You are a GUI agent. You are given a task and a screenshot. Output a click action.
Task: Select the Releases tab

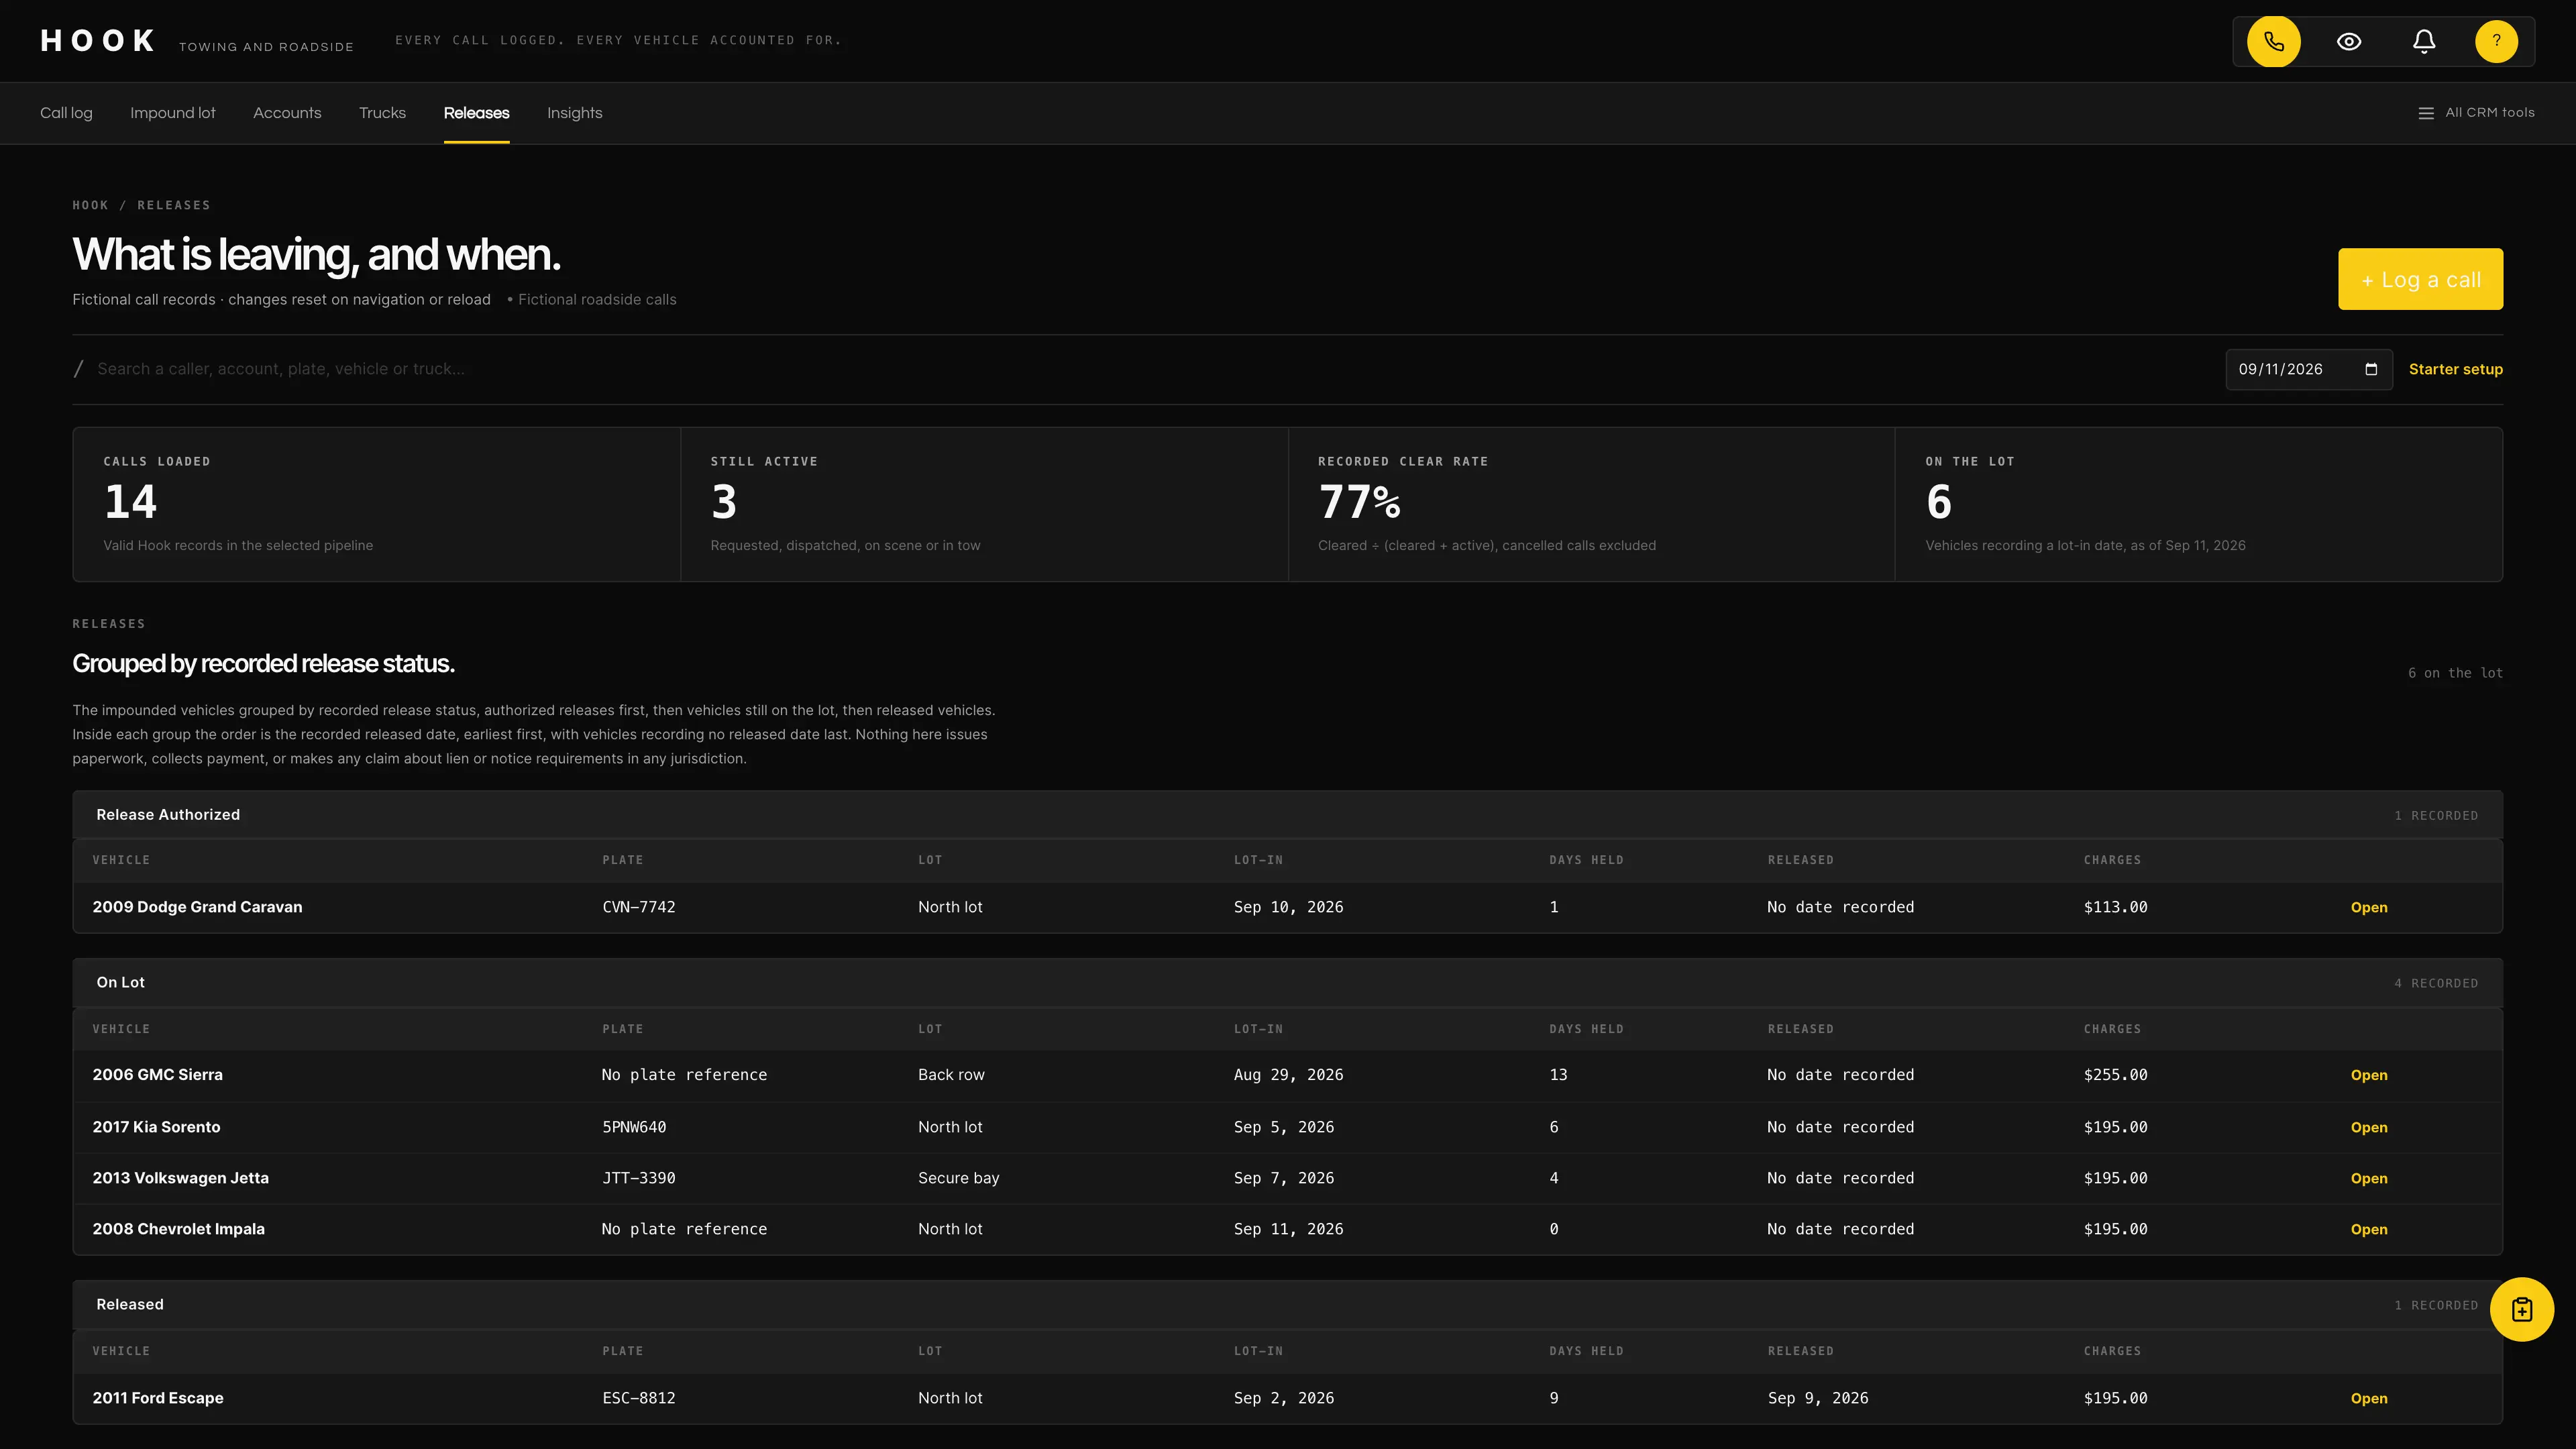click(476, 113)
